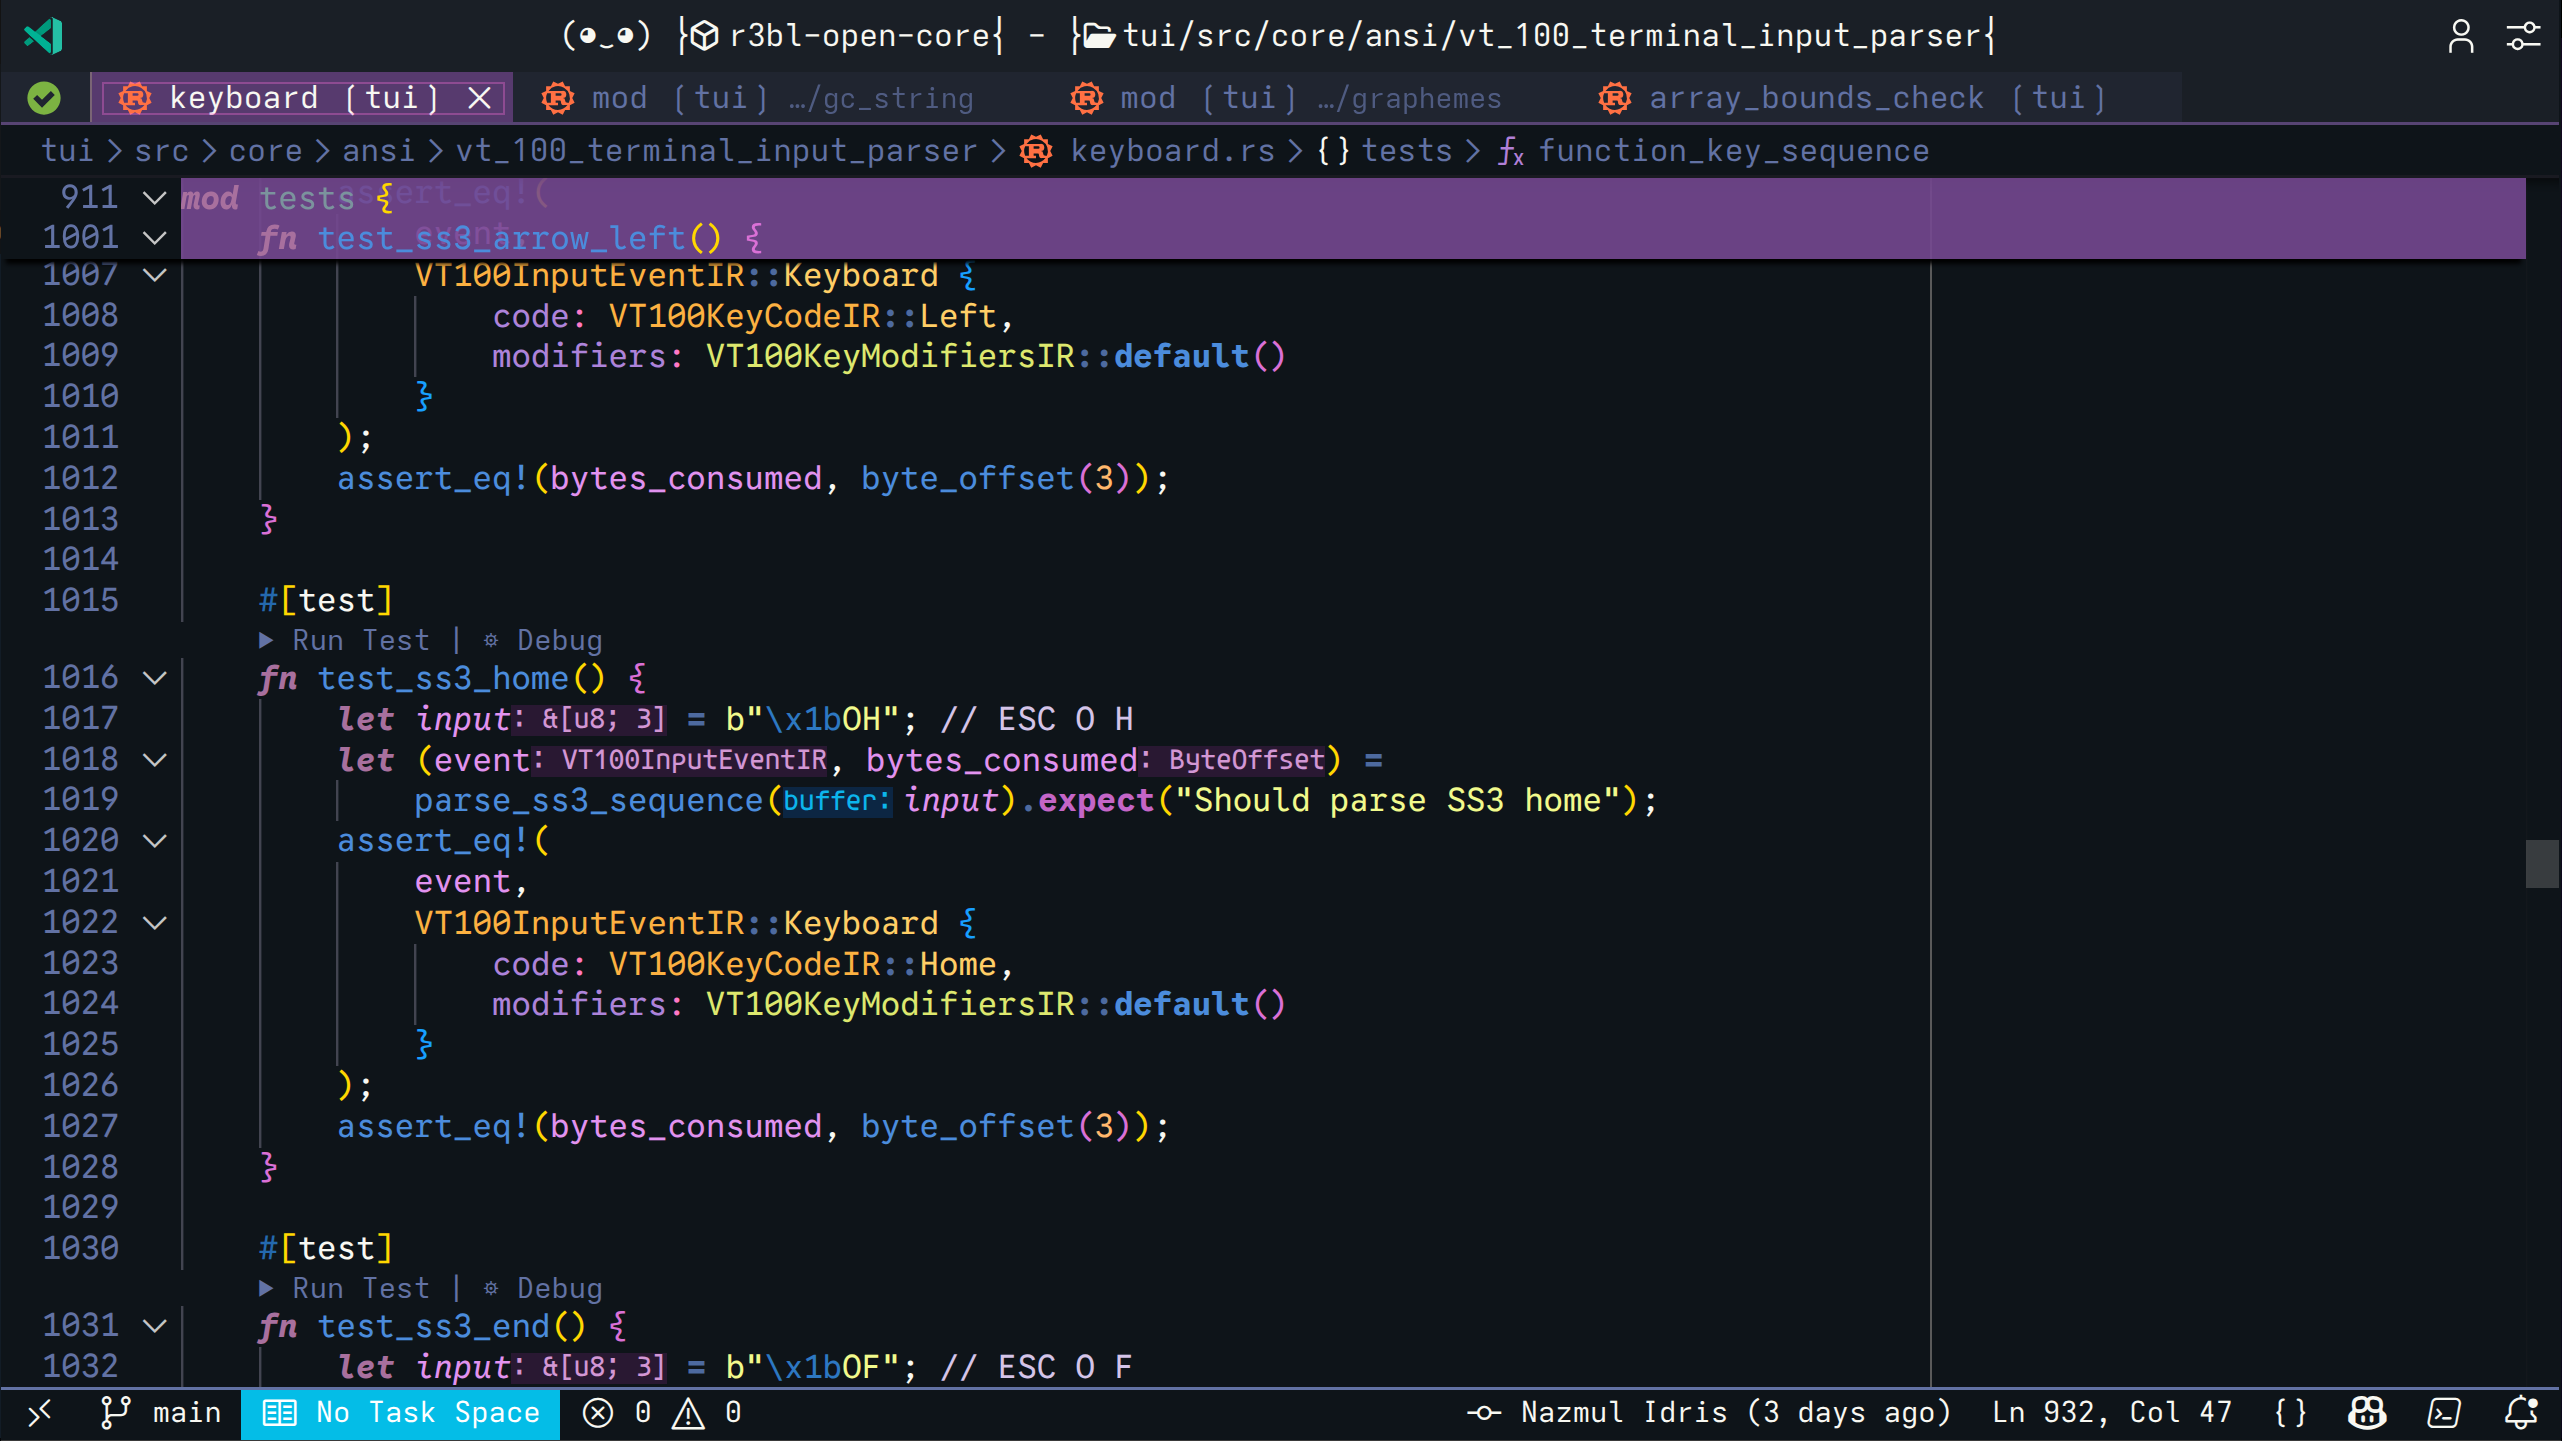The height and width of the screenshot is (1441, 2562).
Task: Click the Rust icon beside keyboard.rs breadcrumb
Action: pyautogui.click(x=1035, y=150)
